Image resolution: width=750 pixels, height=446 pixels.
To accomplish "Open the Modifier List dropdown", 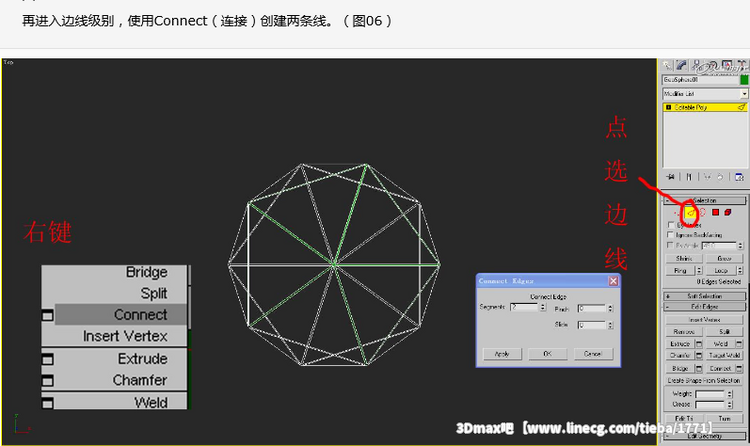I will (705, 94).
